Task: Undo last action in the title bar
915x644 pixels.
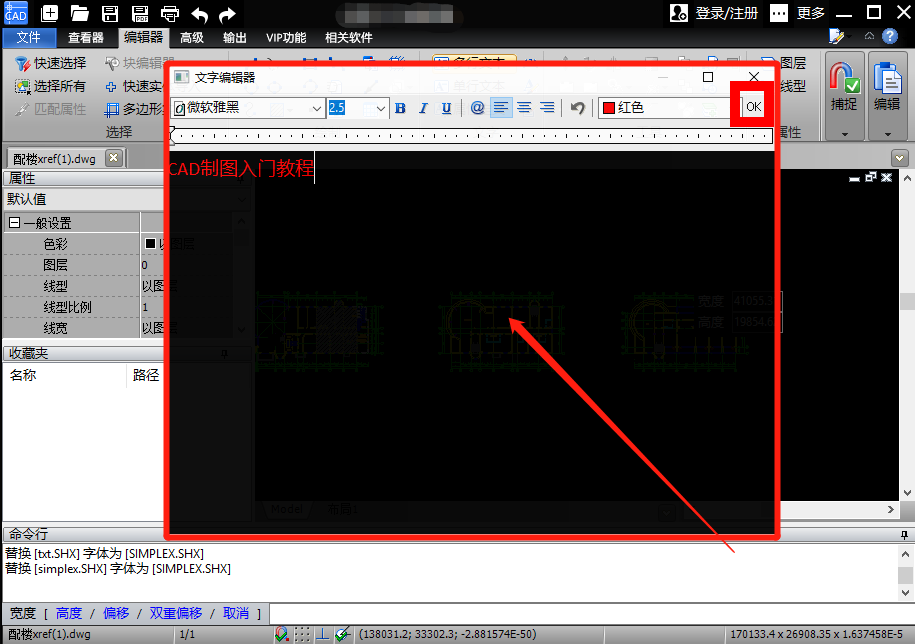Action: (200, 14)
